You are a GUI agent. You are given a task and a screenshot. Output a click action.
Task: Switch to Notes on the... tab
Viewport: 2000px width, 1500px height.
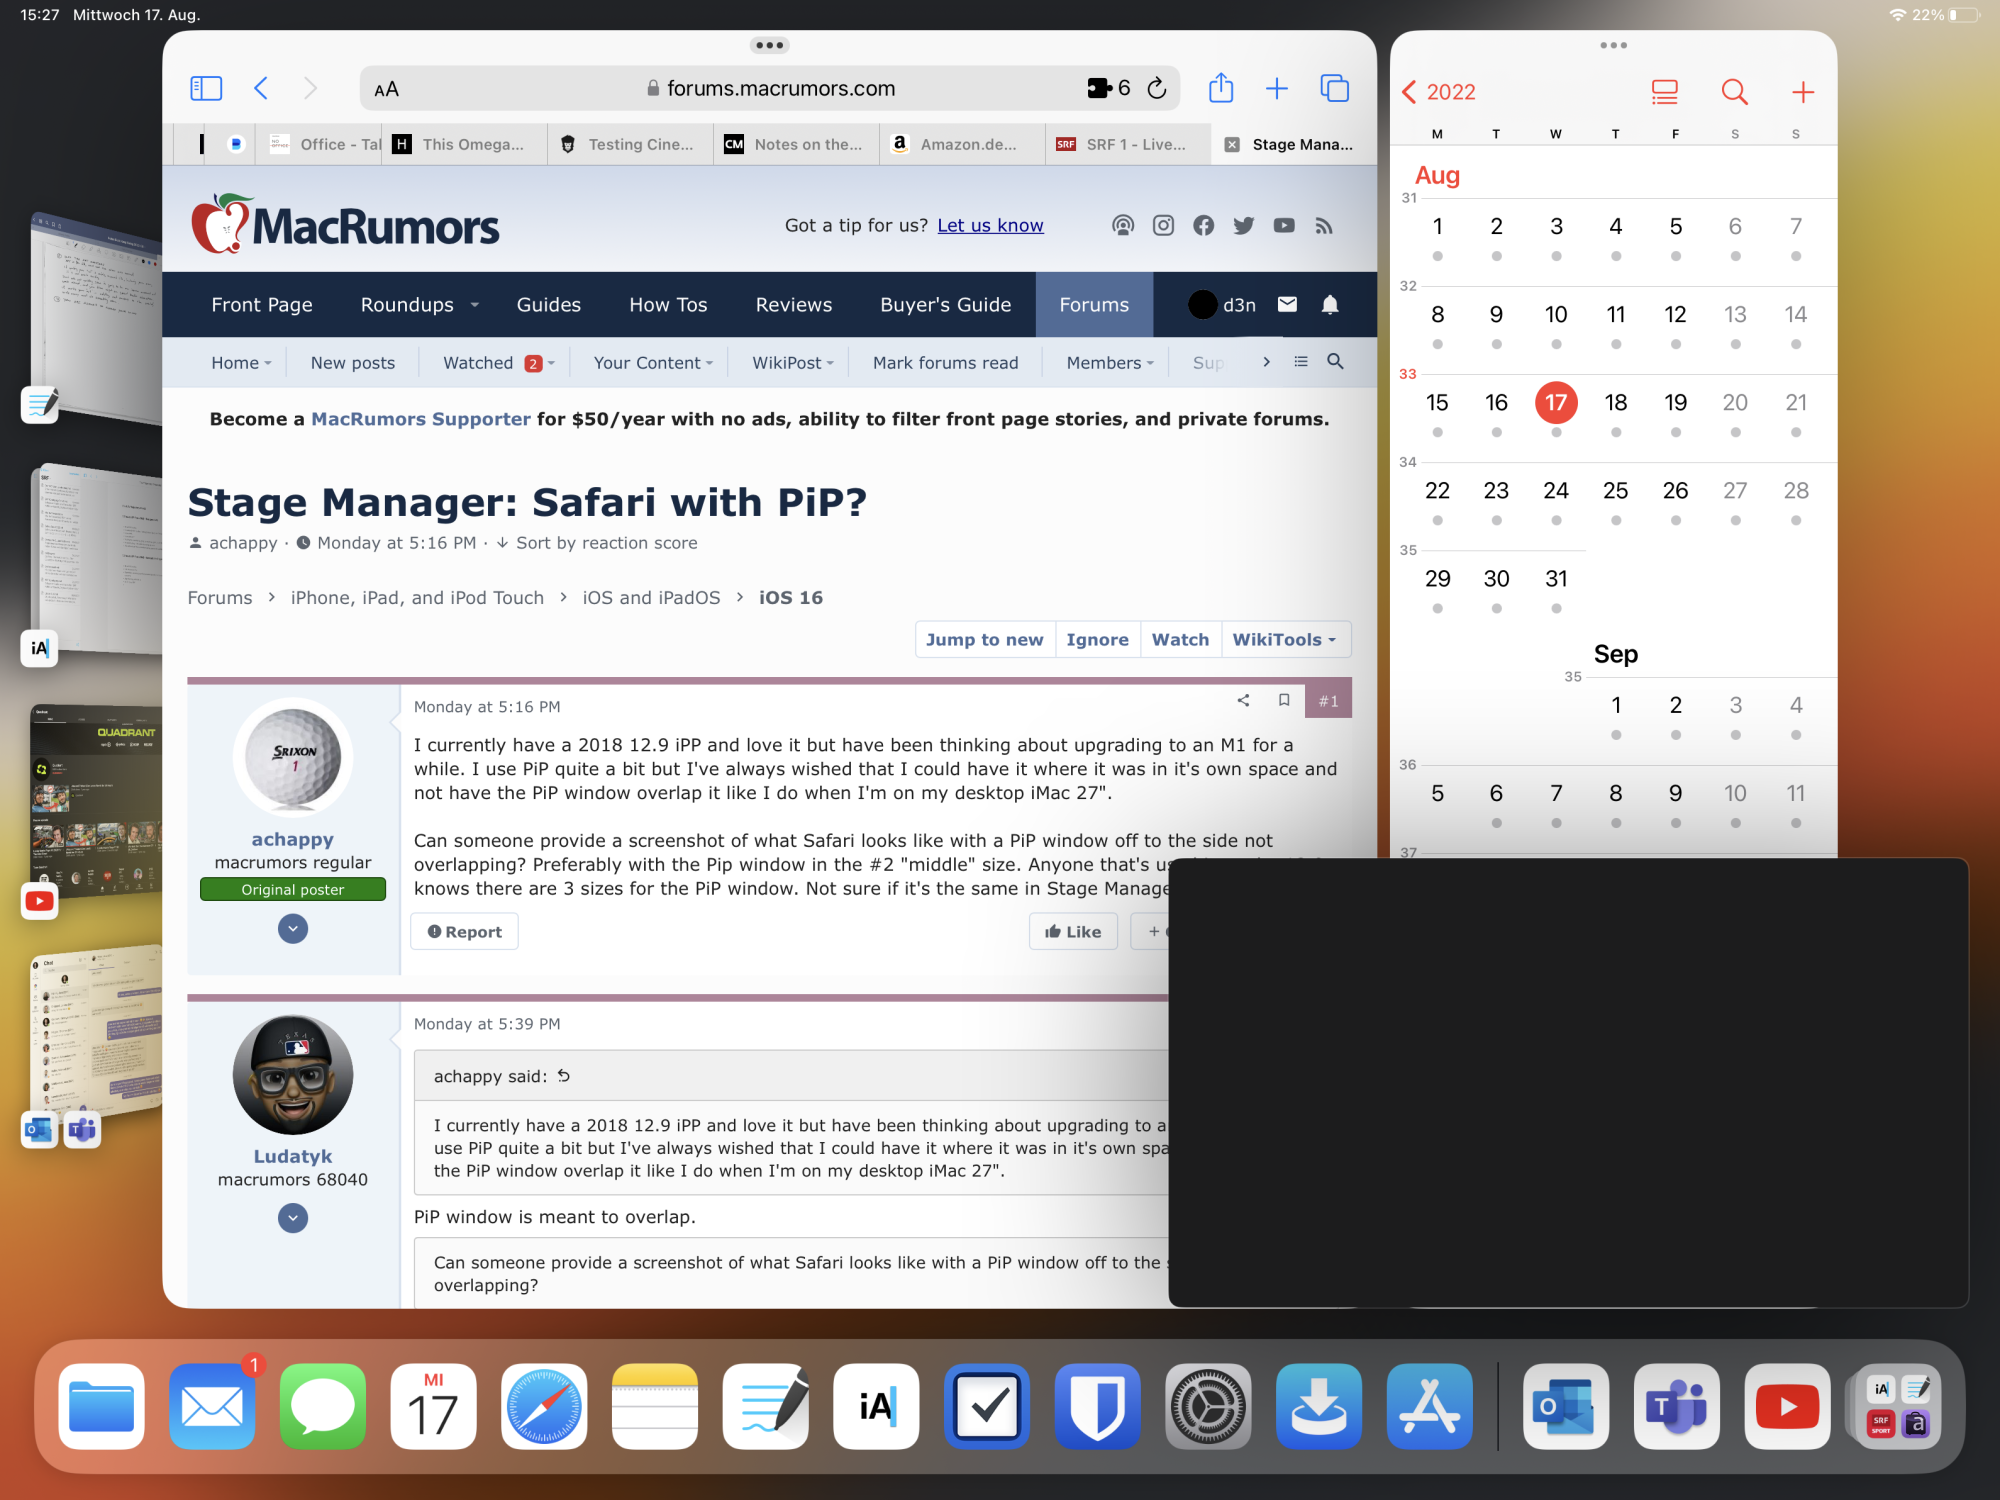[x=797, y=144]
